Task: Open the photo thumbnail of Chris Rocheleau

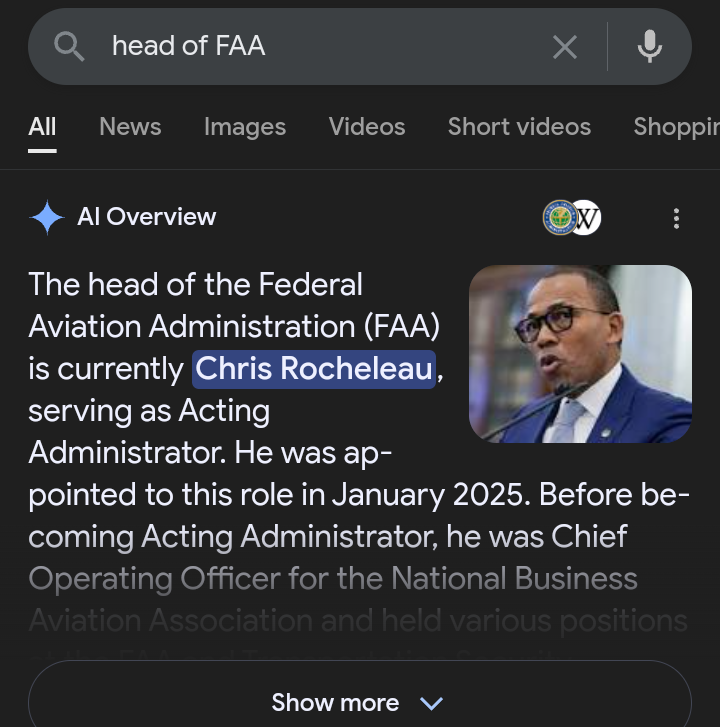Action: pyautogui.click(x=580, y=353)
